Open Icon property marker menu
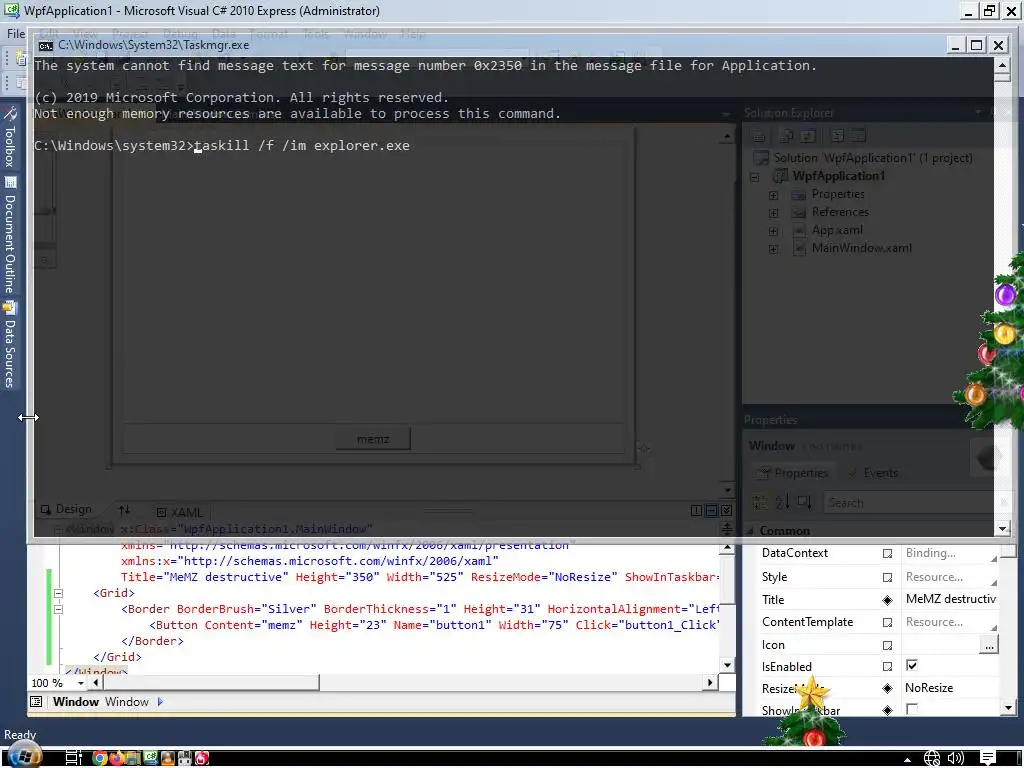The height and width of the screenshot is (768, 1024). click(x=888, y=645)
